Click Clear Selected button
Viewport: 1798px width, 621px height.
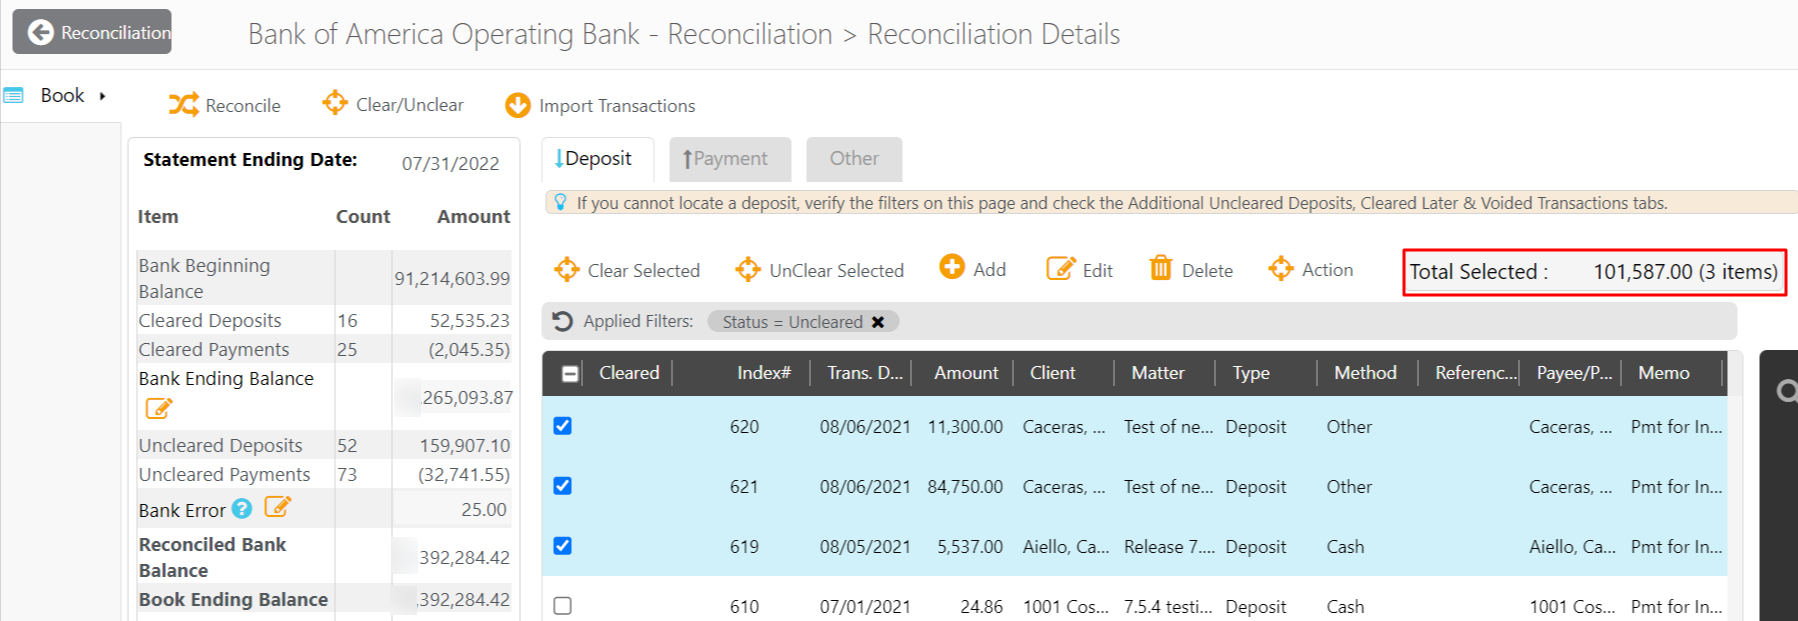click(628, 270)
